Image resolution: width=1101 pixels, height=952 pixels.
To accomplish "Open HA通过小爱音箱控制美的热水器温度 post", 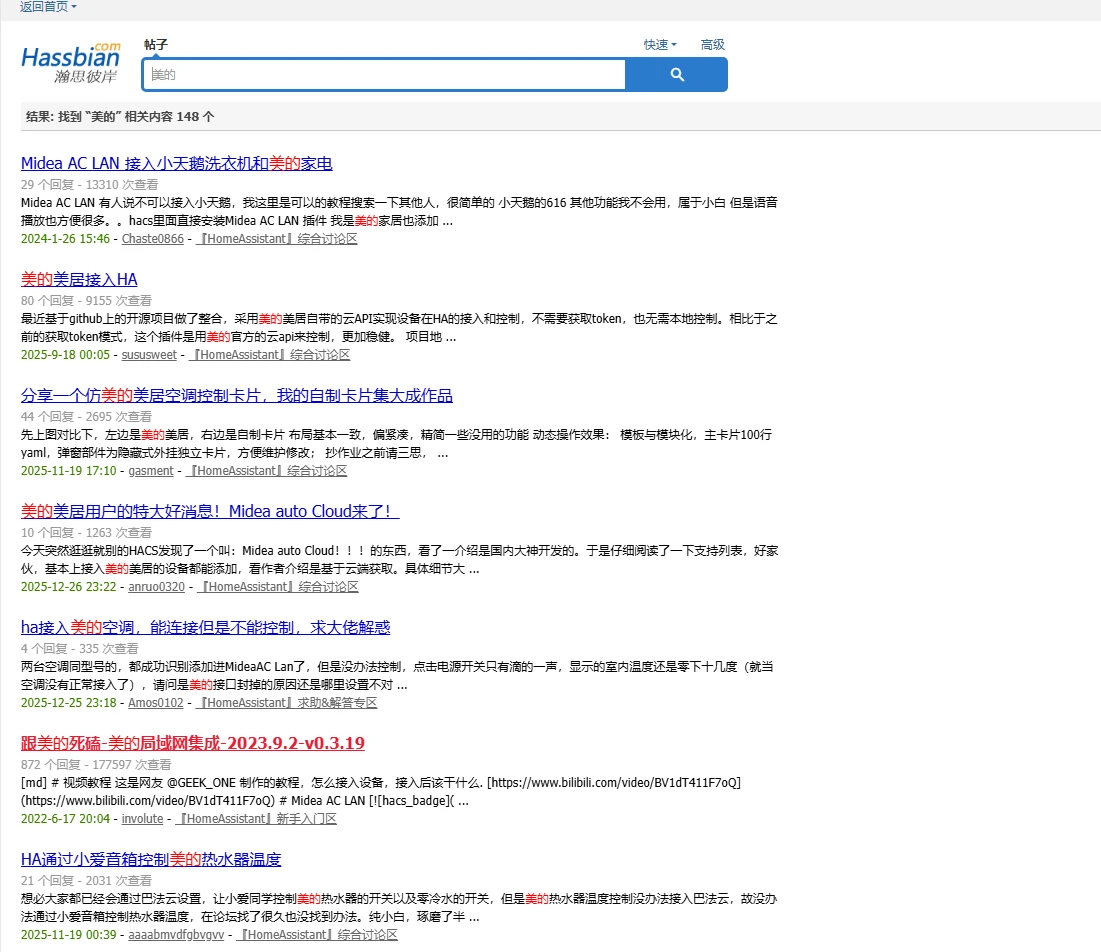I will [x=151, y=859].
